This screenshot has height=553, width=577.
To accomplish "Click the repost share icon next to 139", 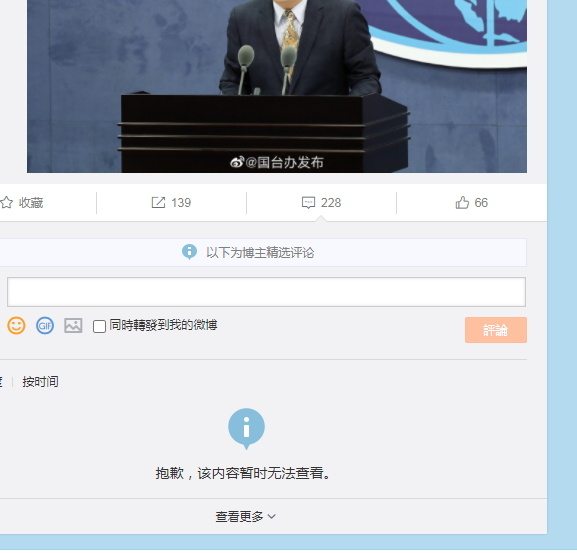I will [158, 203].
